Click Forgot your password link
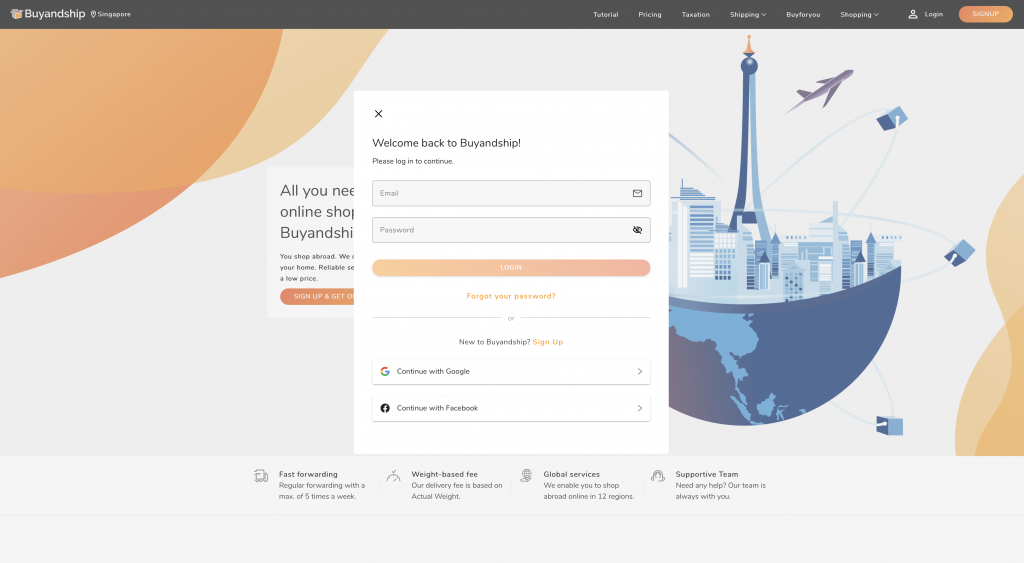 (511, 296)
